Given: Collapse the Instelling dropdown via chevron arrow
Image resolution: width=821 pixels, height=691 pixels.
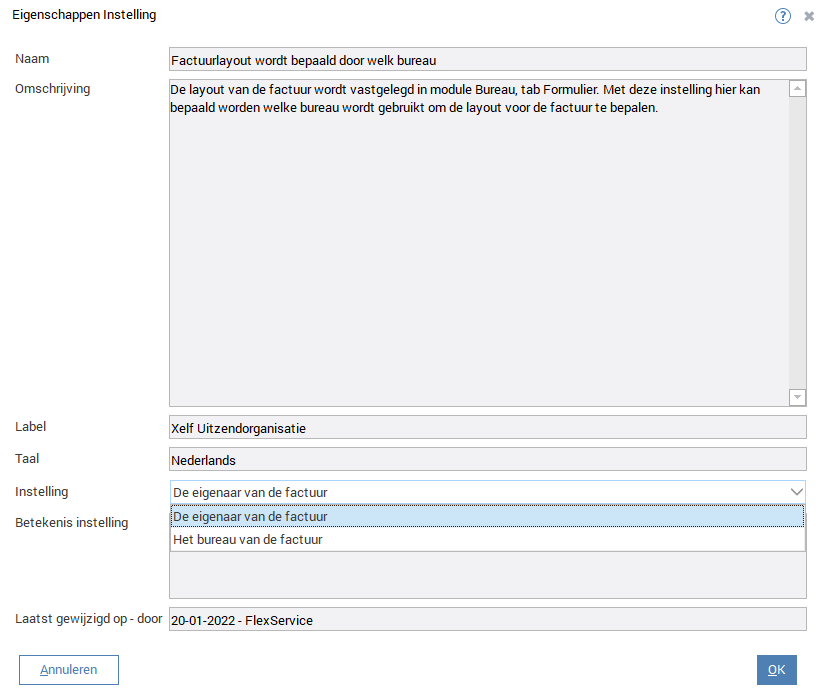Looking at the screenshot, I should click(796, 492).
